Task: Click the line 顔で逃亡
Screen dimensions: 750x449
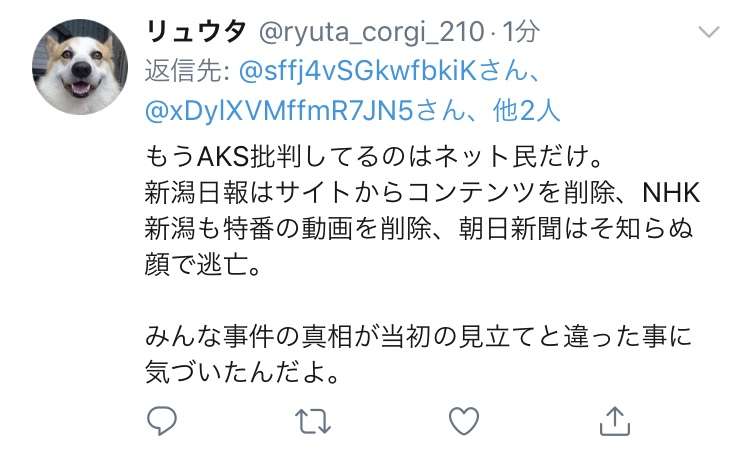Action: pos(203,264)
